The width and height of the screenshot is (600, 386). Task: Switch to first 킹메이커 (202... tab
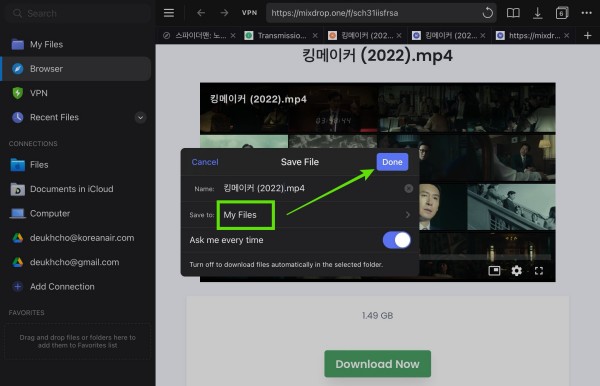[x=361, y=36]
